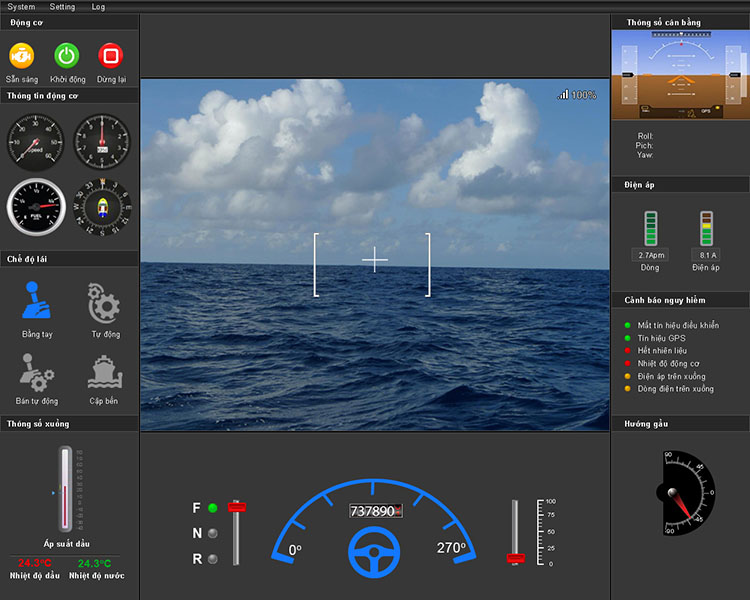Click the Hướng gầu direction dial
Screen dimensions: 750x600
tap(685, 492)
